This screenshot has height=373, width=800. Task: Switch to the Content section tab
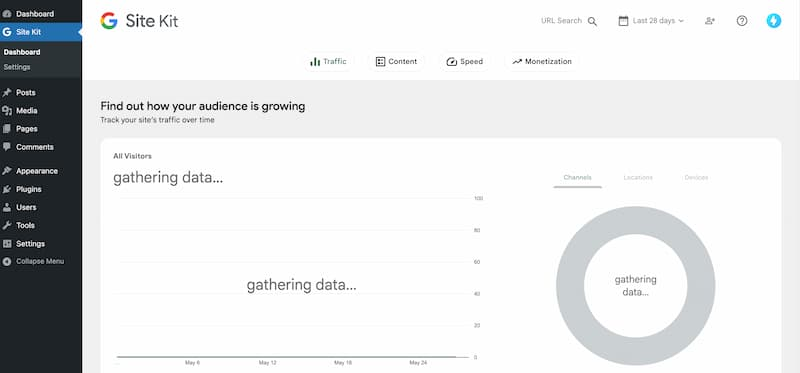396,62
